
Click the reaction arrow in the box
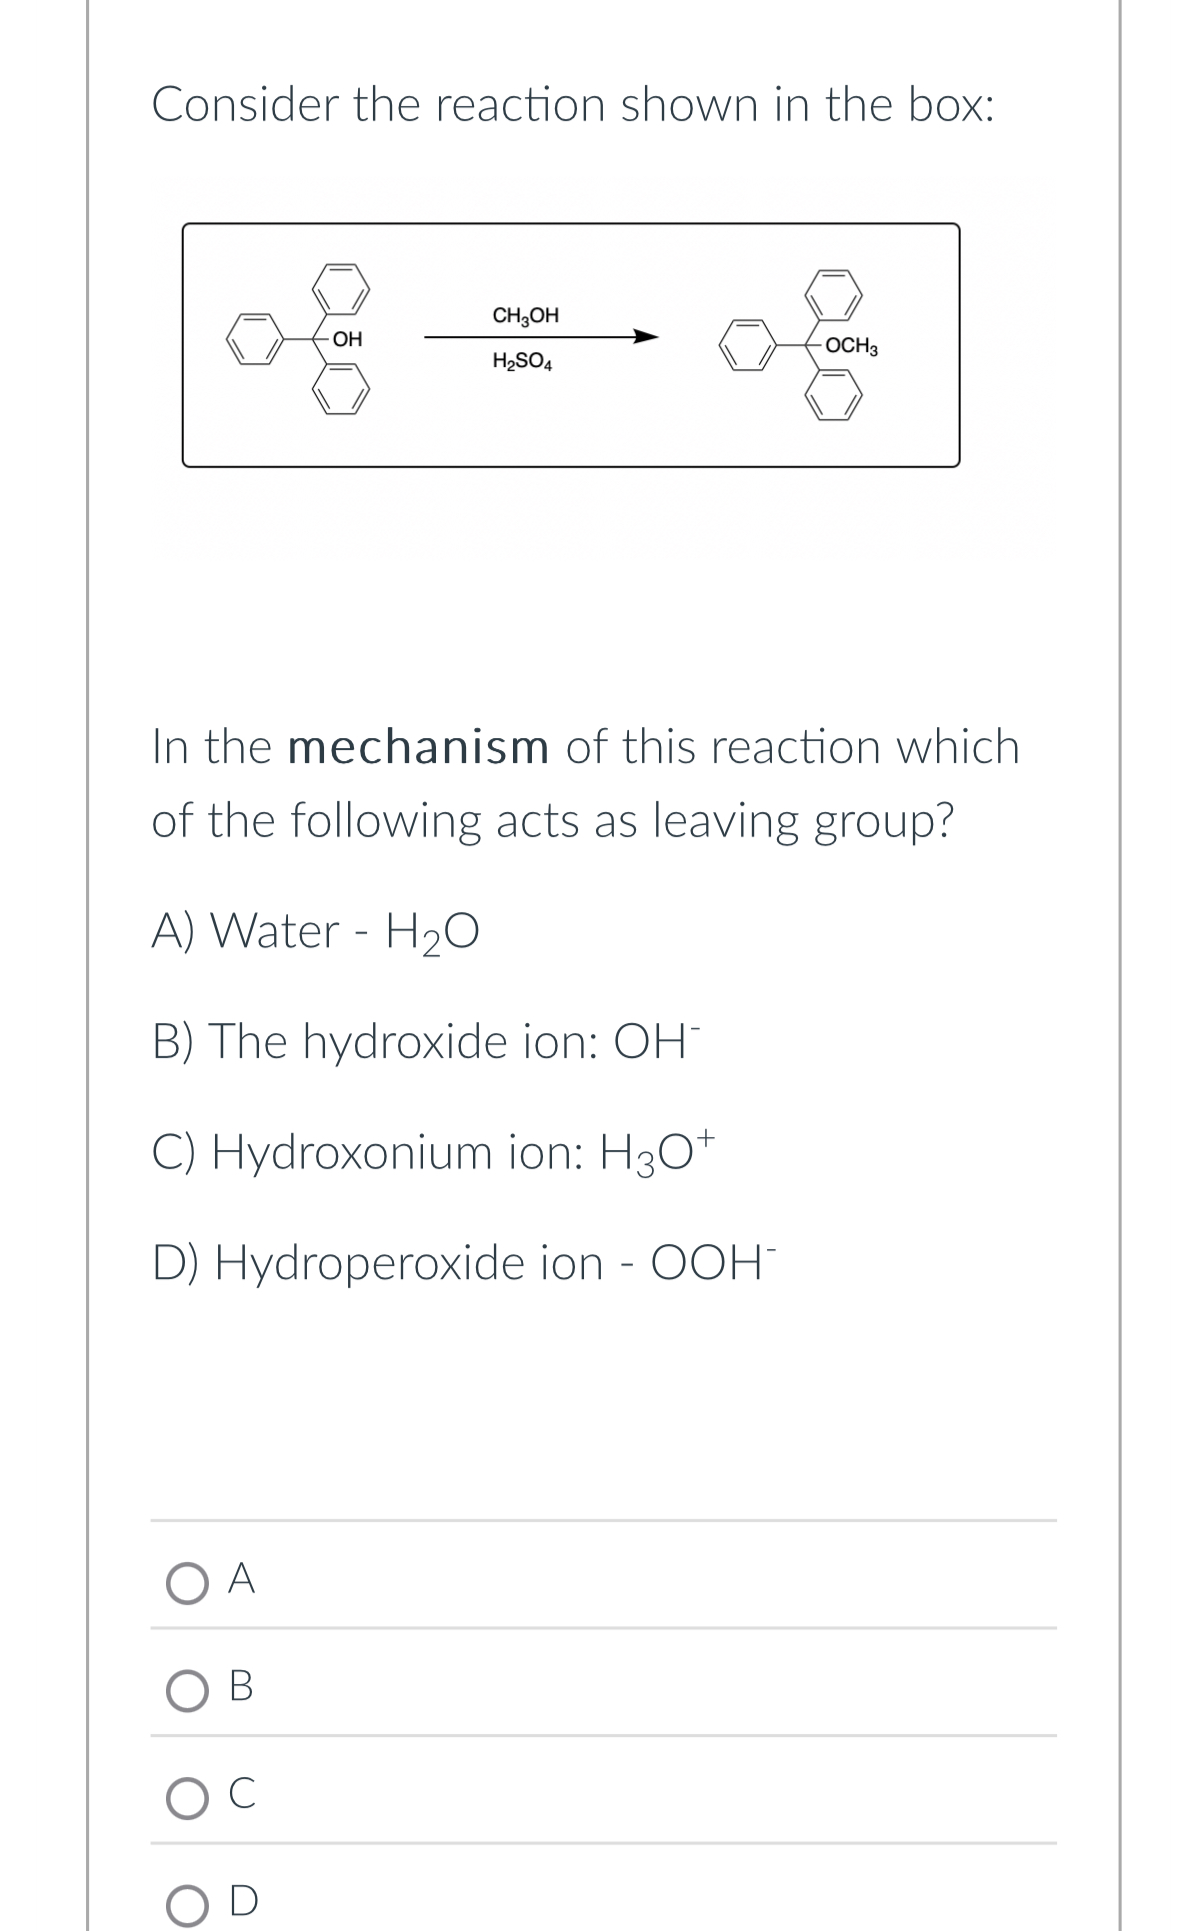point(540,337)
